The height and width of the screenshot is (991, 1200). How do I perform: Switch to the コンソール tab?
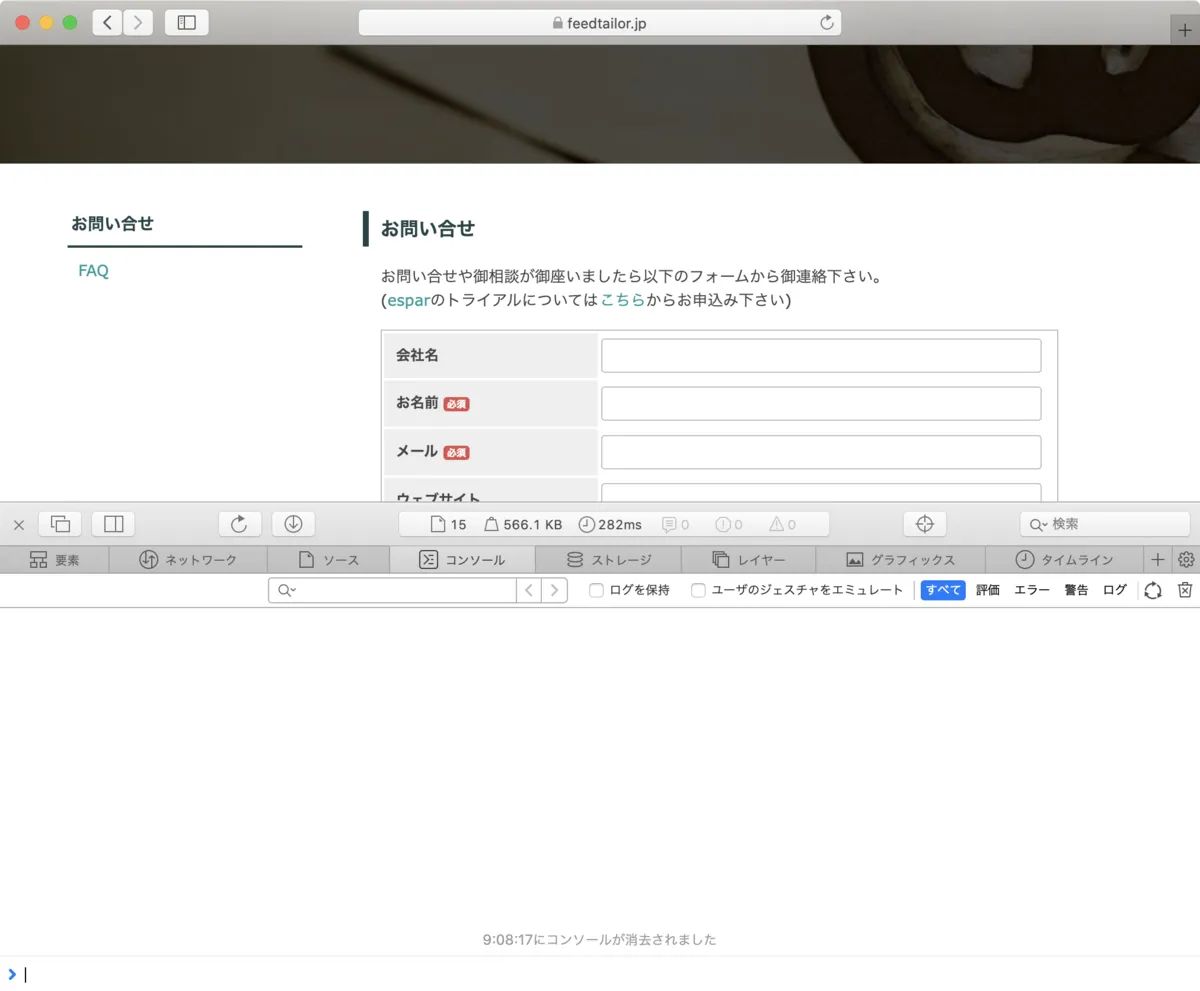pos(462,560)
